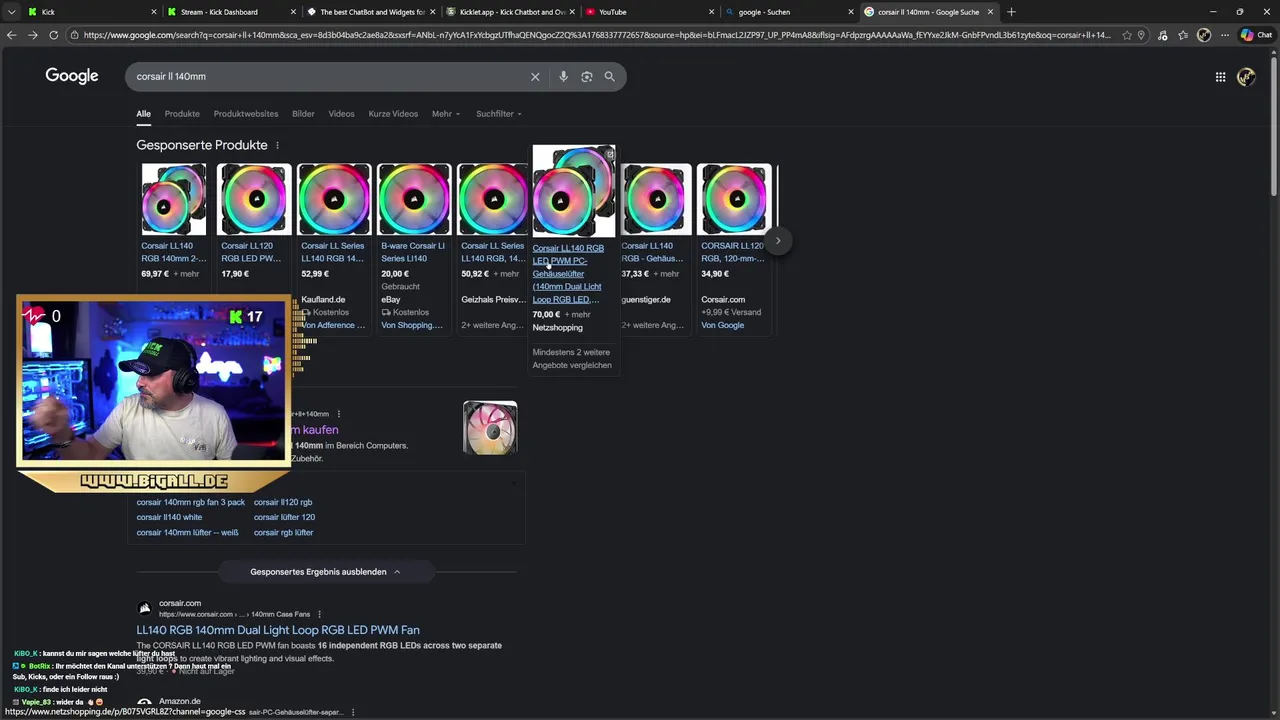The width and height of the screenshot is (1280, 720).
Task: Open pink fan thumbnail beside kaufen result
Action: (x=490, y=428)
